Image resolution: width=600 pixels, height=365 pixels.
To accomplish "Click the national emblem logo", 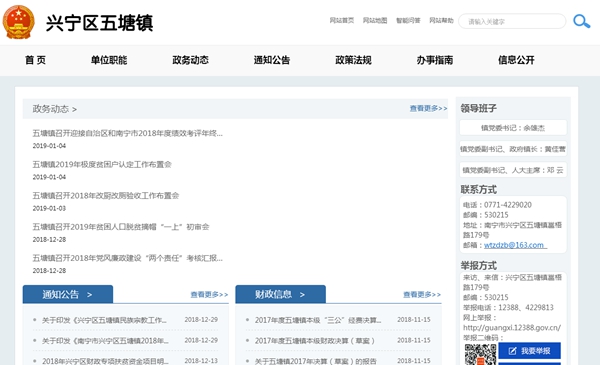I will click(18, 22).
